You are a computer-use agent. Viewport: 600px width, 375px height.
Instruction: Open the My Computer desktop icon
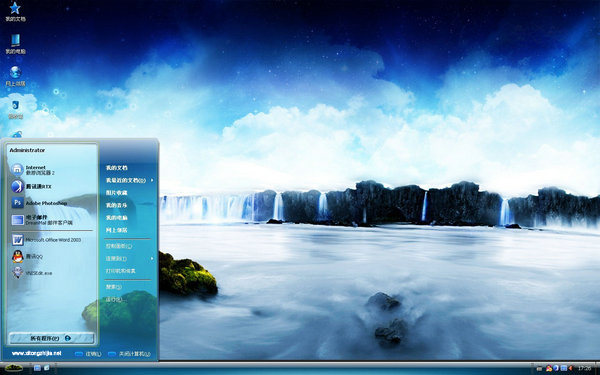pos(15,44)
